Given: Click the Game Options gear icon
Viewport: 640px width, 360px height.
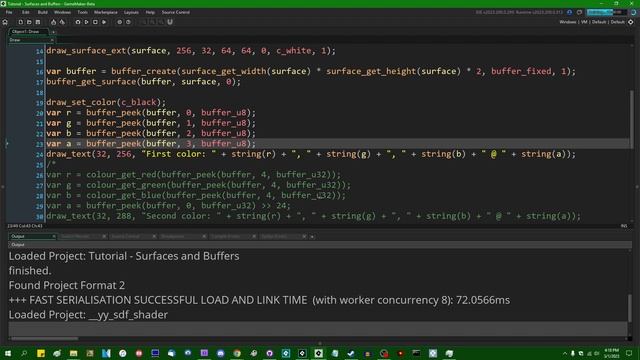Looking at the screenshot, I should coord(120,22).
